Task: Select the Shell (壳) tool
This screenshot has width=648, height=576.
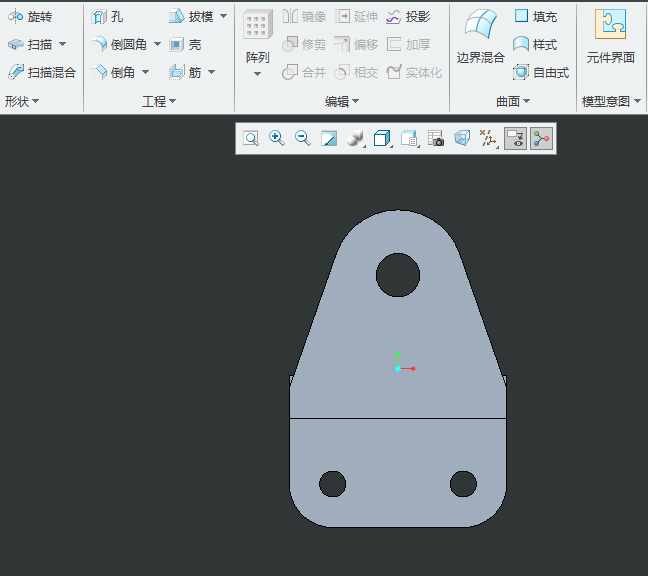Action: point(185,44)
